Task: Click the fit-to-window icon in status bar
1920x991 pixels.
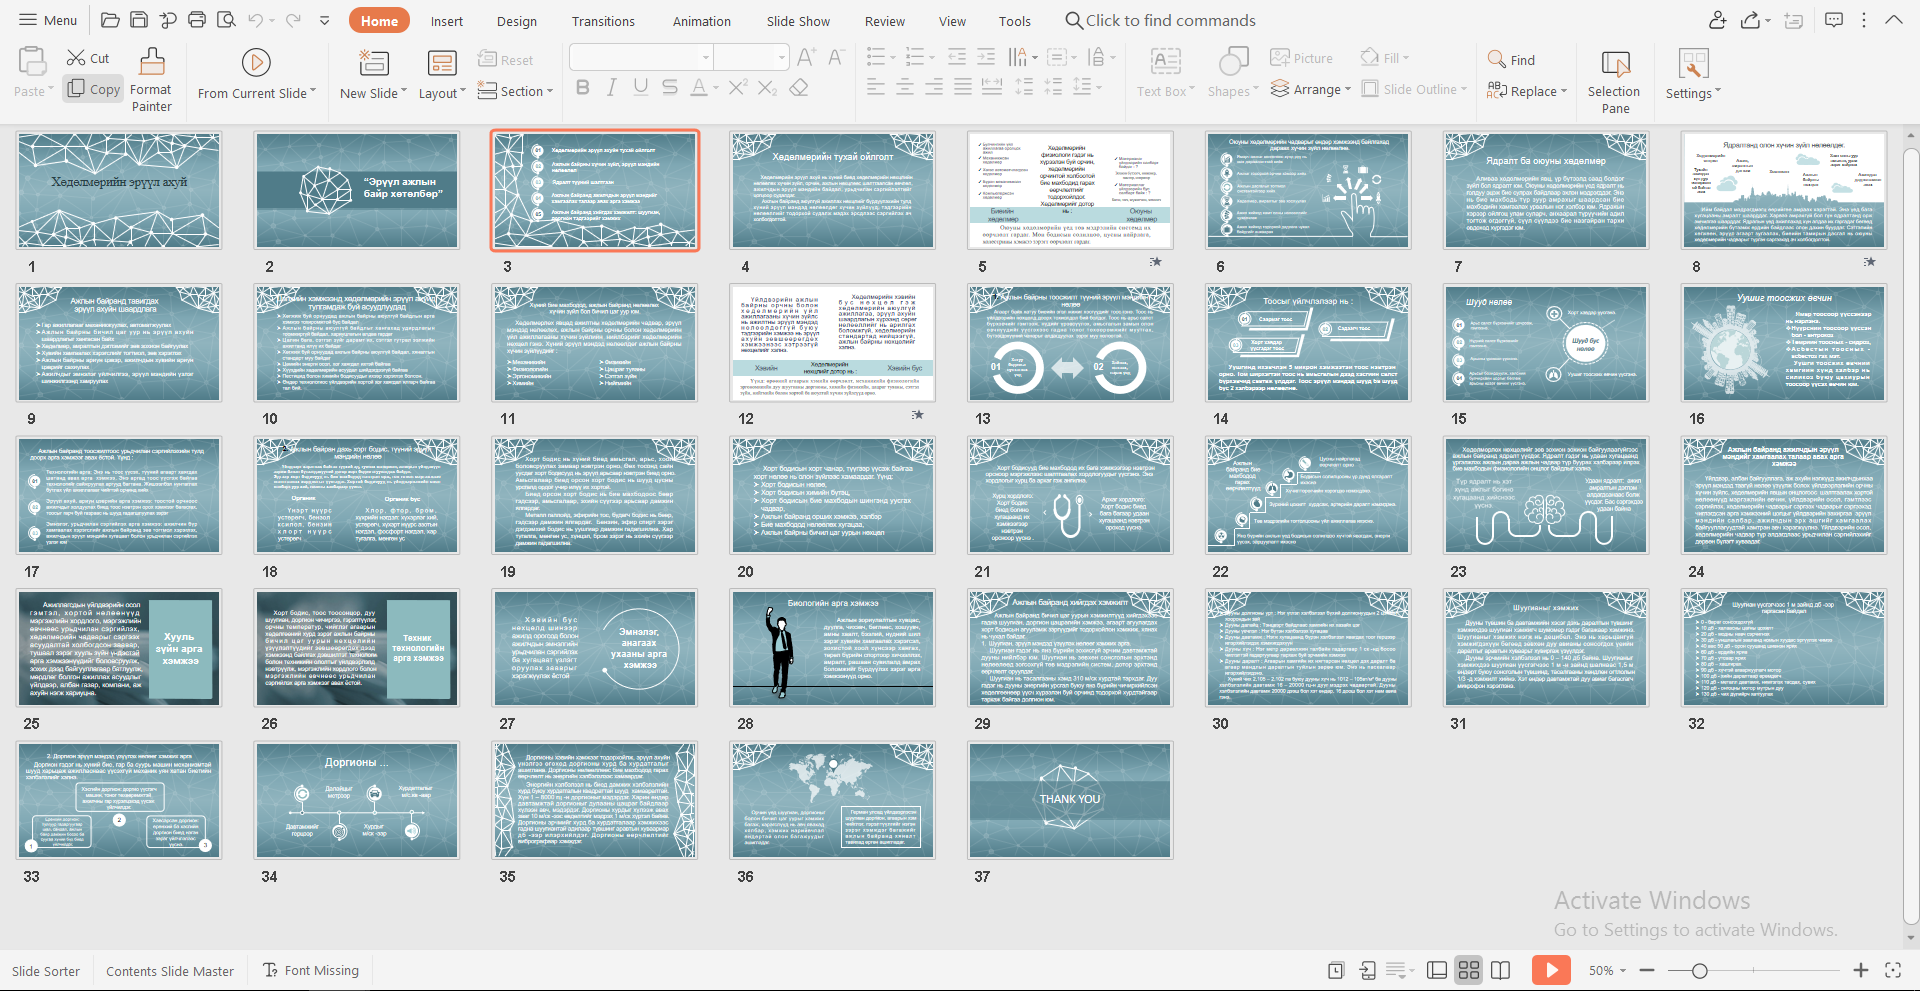Action: (1893, 970)
